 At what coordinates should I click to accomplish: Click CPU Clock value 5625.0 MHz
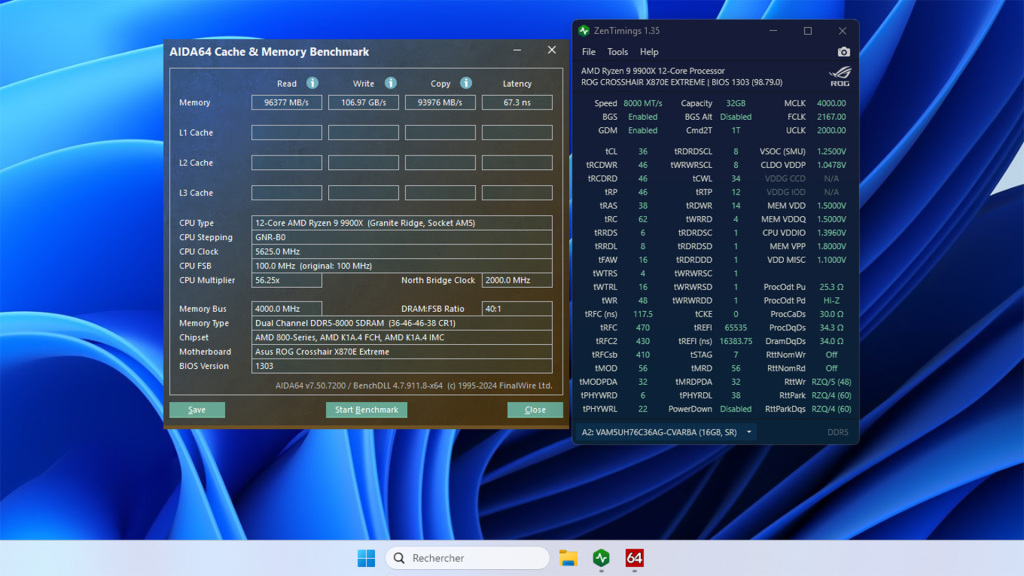(x=402, y=251)
